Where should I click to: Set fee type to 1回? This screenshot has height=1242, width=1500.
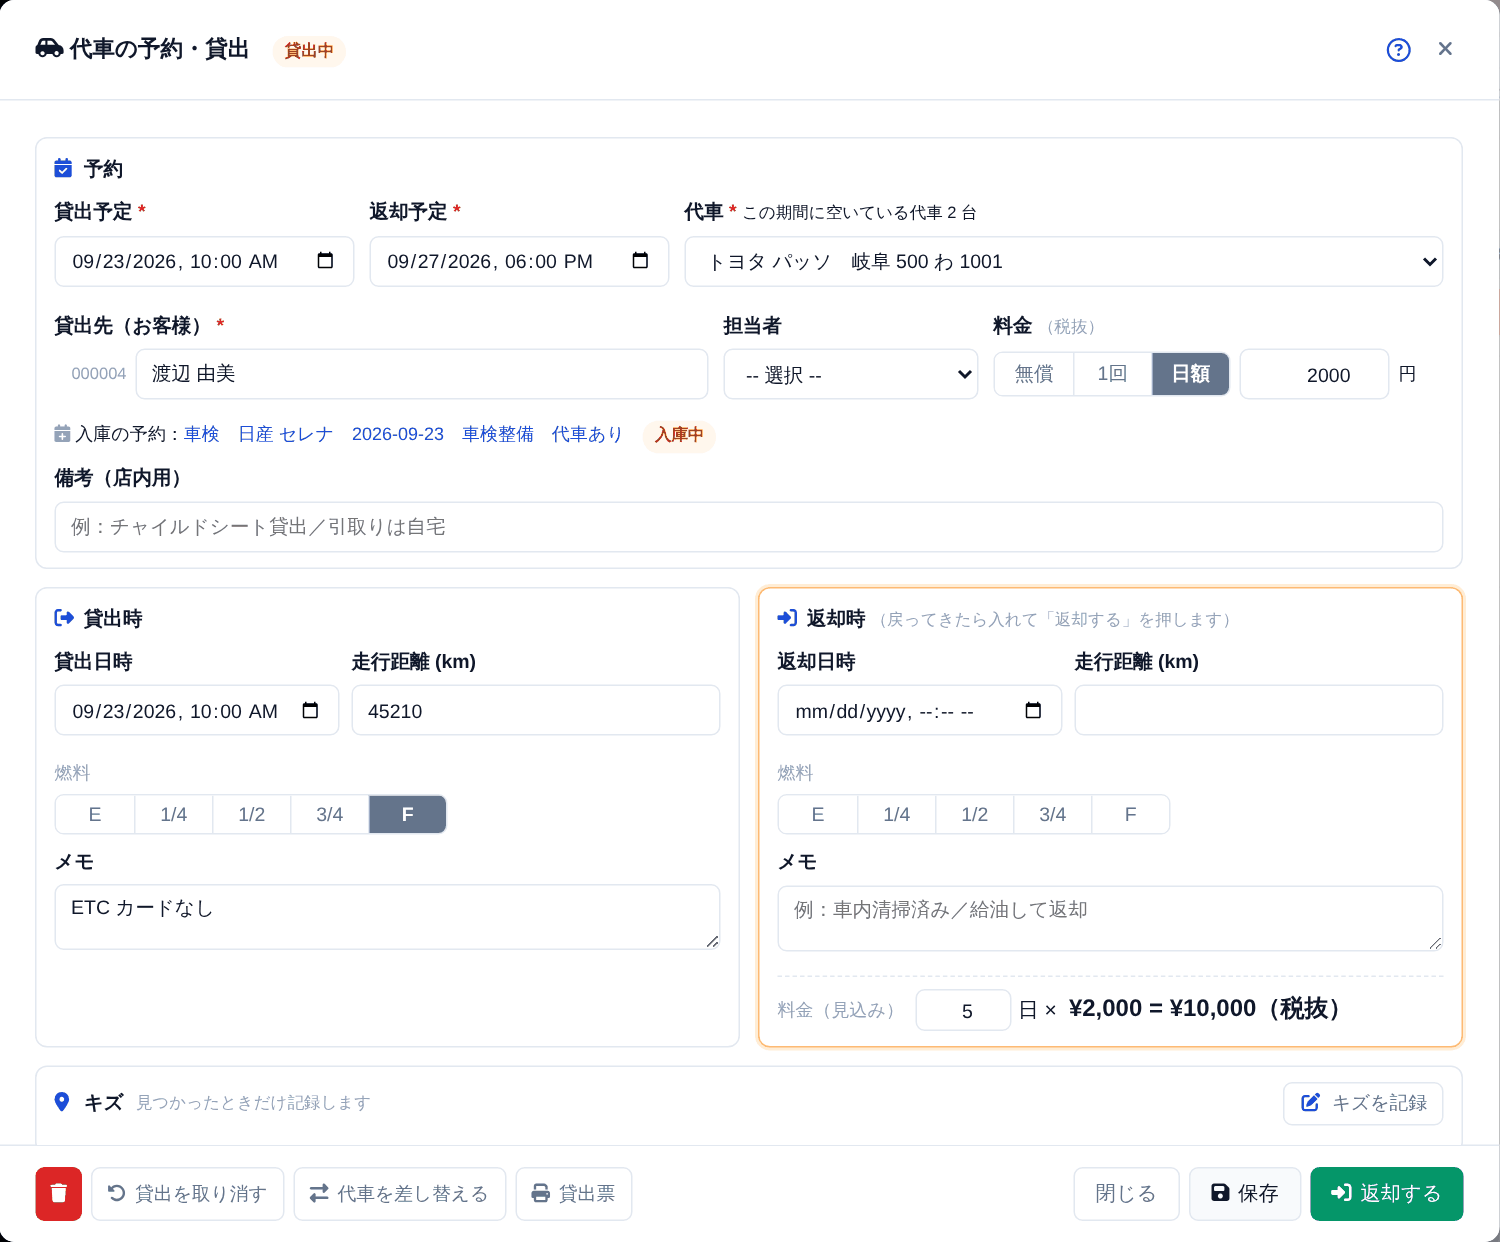click(x=1112, y=374)
